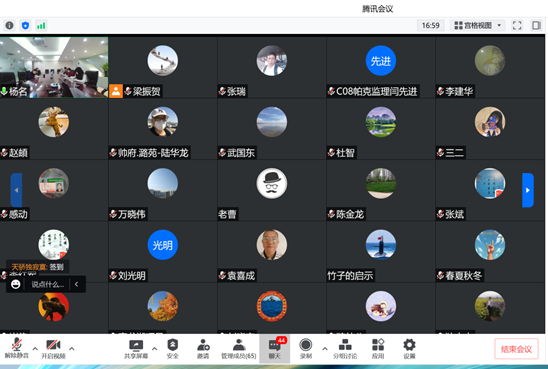Start 录制 recording

pos(306,348)
